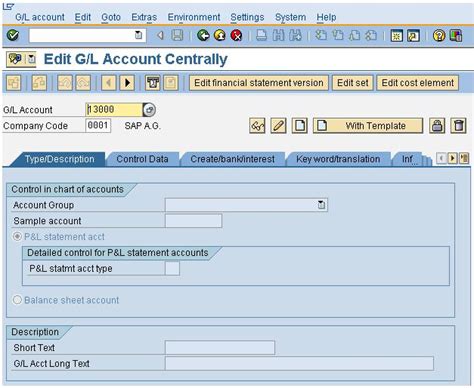Click the Find binoculars icon
474x388 pixels.
coord(278,35)
